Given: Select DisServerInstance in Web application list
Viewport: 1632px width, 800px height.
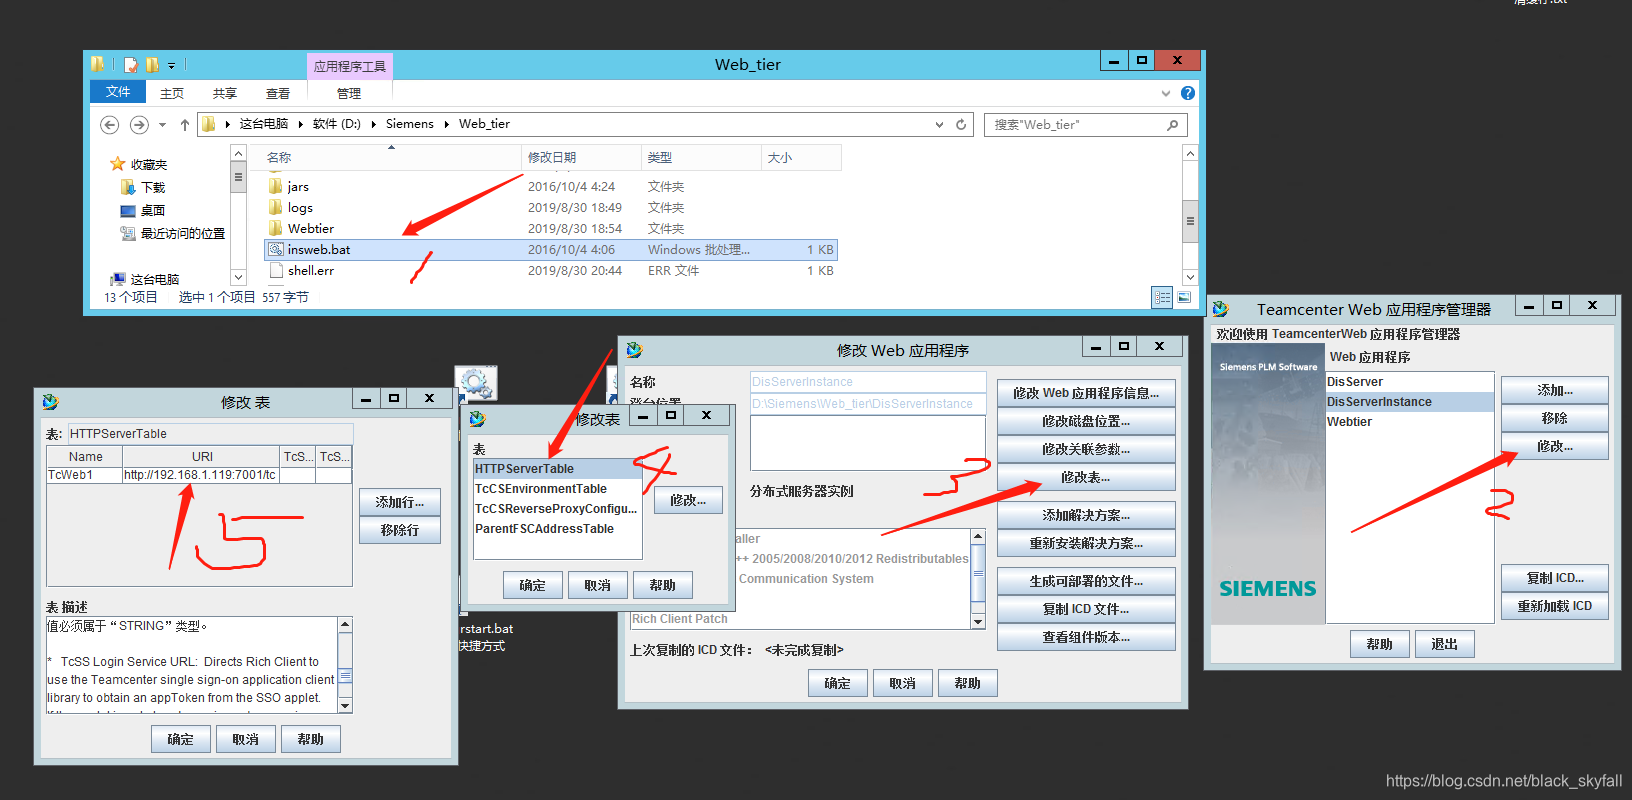Looking at the screenshot, I should tap(1409, 402).
